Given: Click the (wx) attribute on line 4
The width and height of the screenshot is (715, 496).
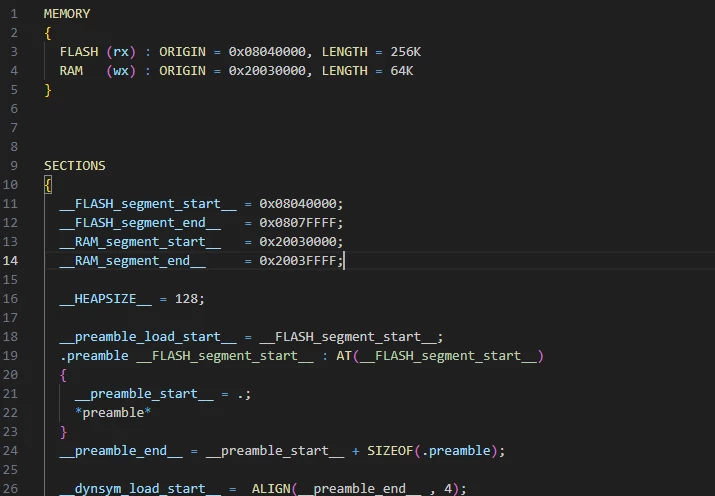Looking at the screenshot, I should (121, 71).
